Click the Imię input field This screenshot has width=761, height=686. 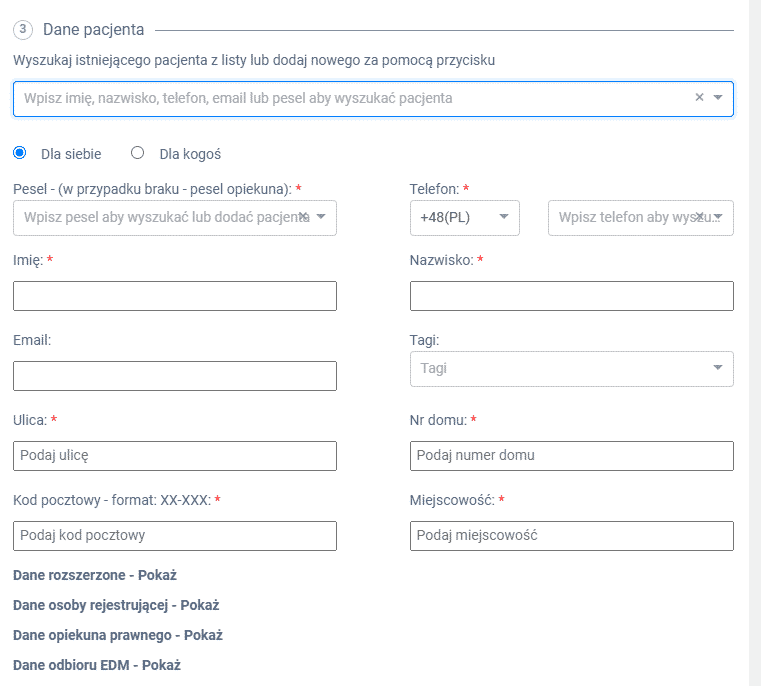[x=175, y=296]
